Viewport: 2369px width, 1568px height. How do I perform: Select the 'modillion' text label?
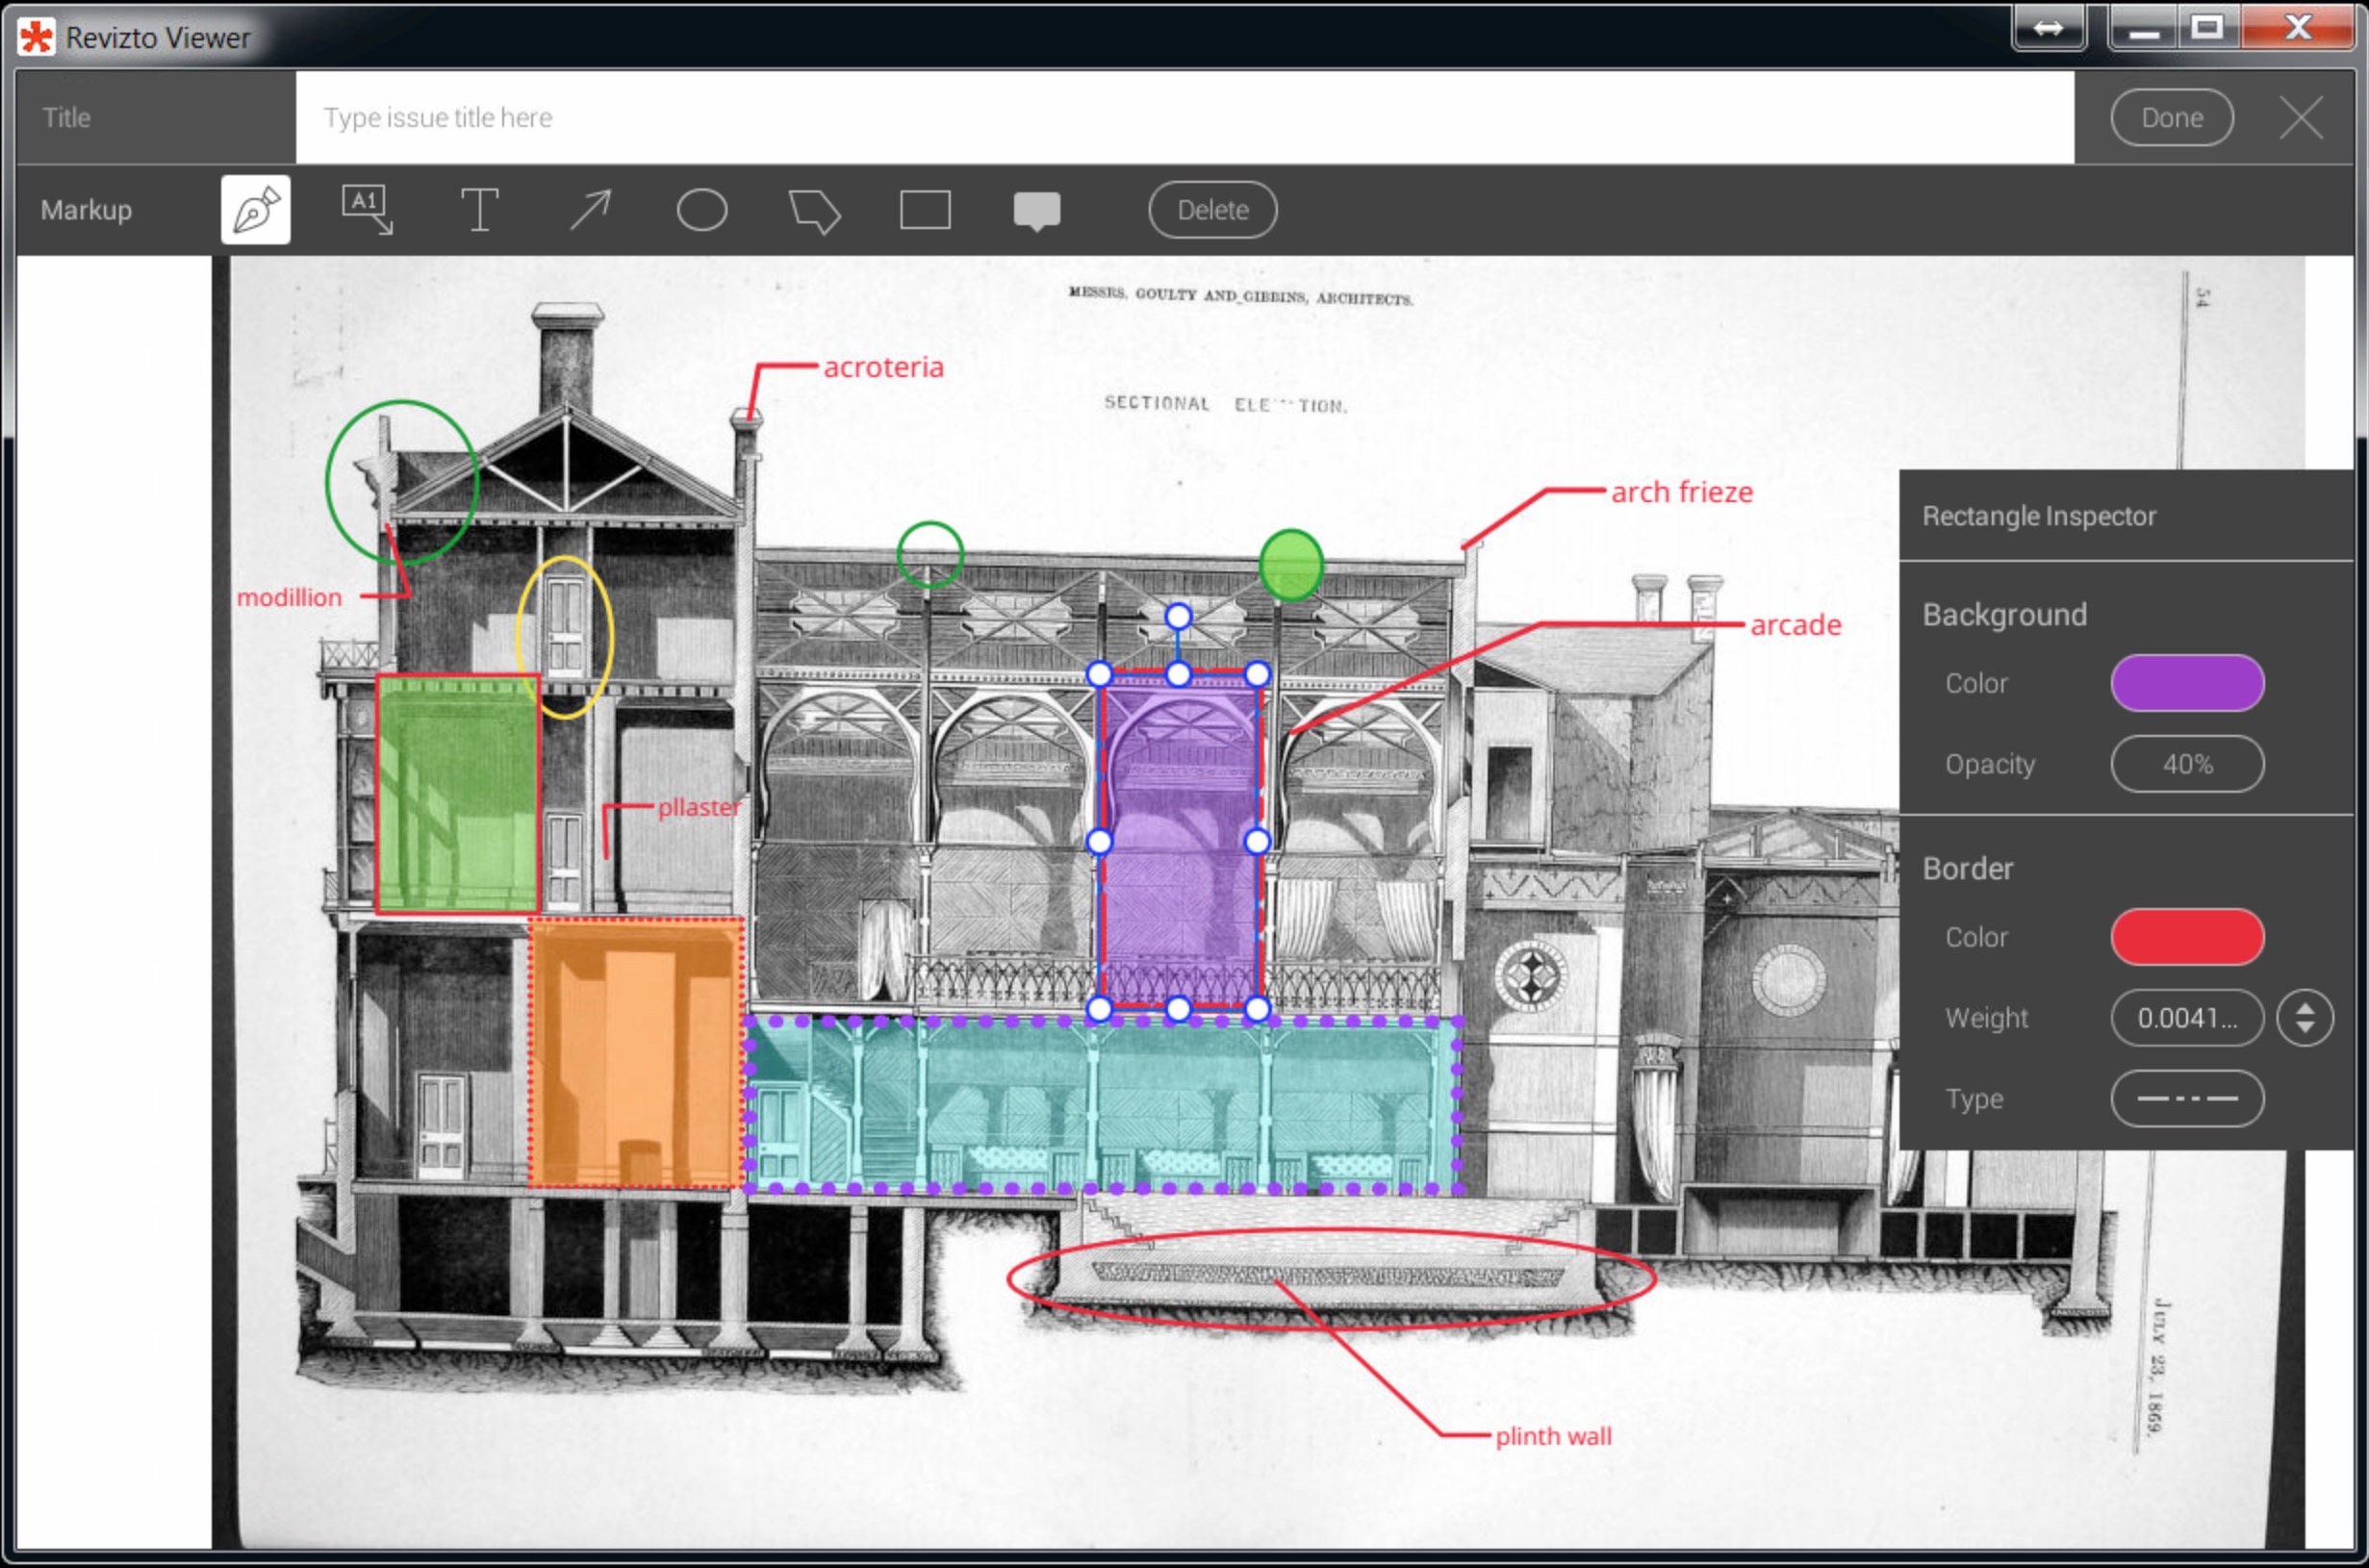(289, 597)
